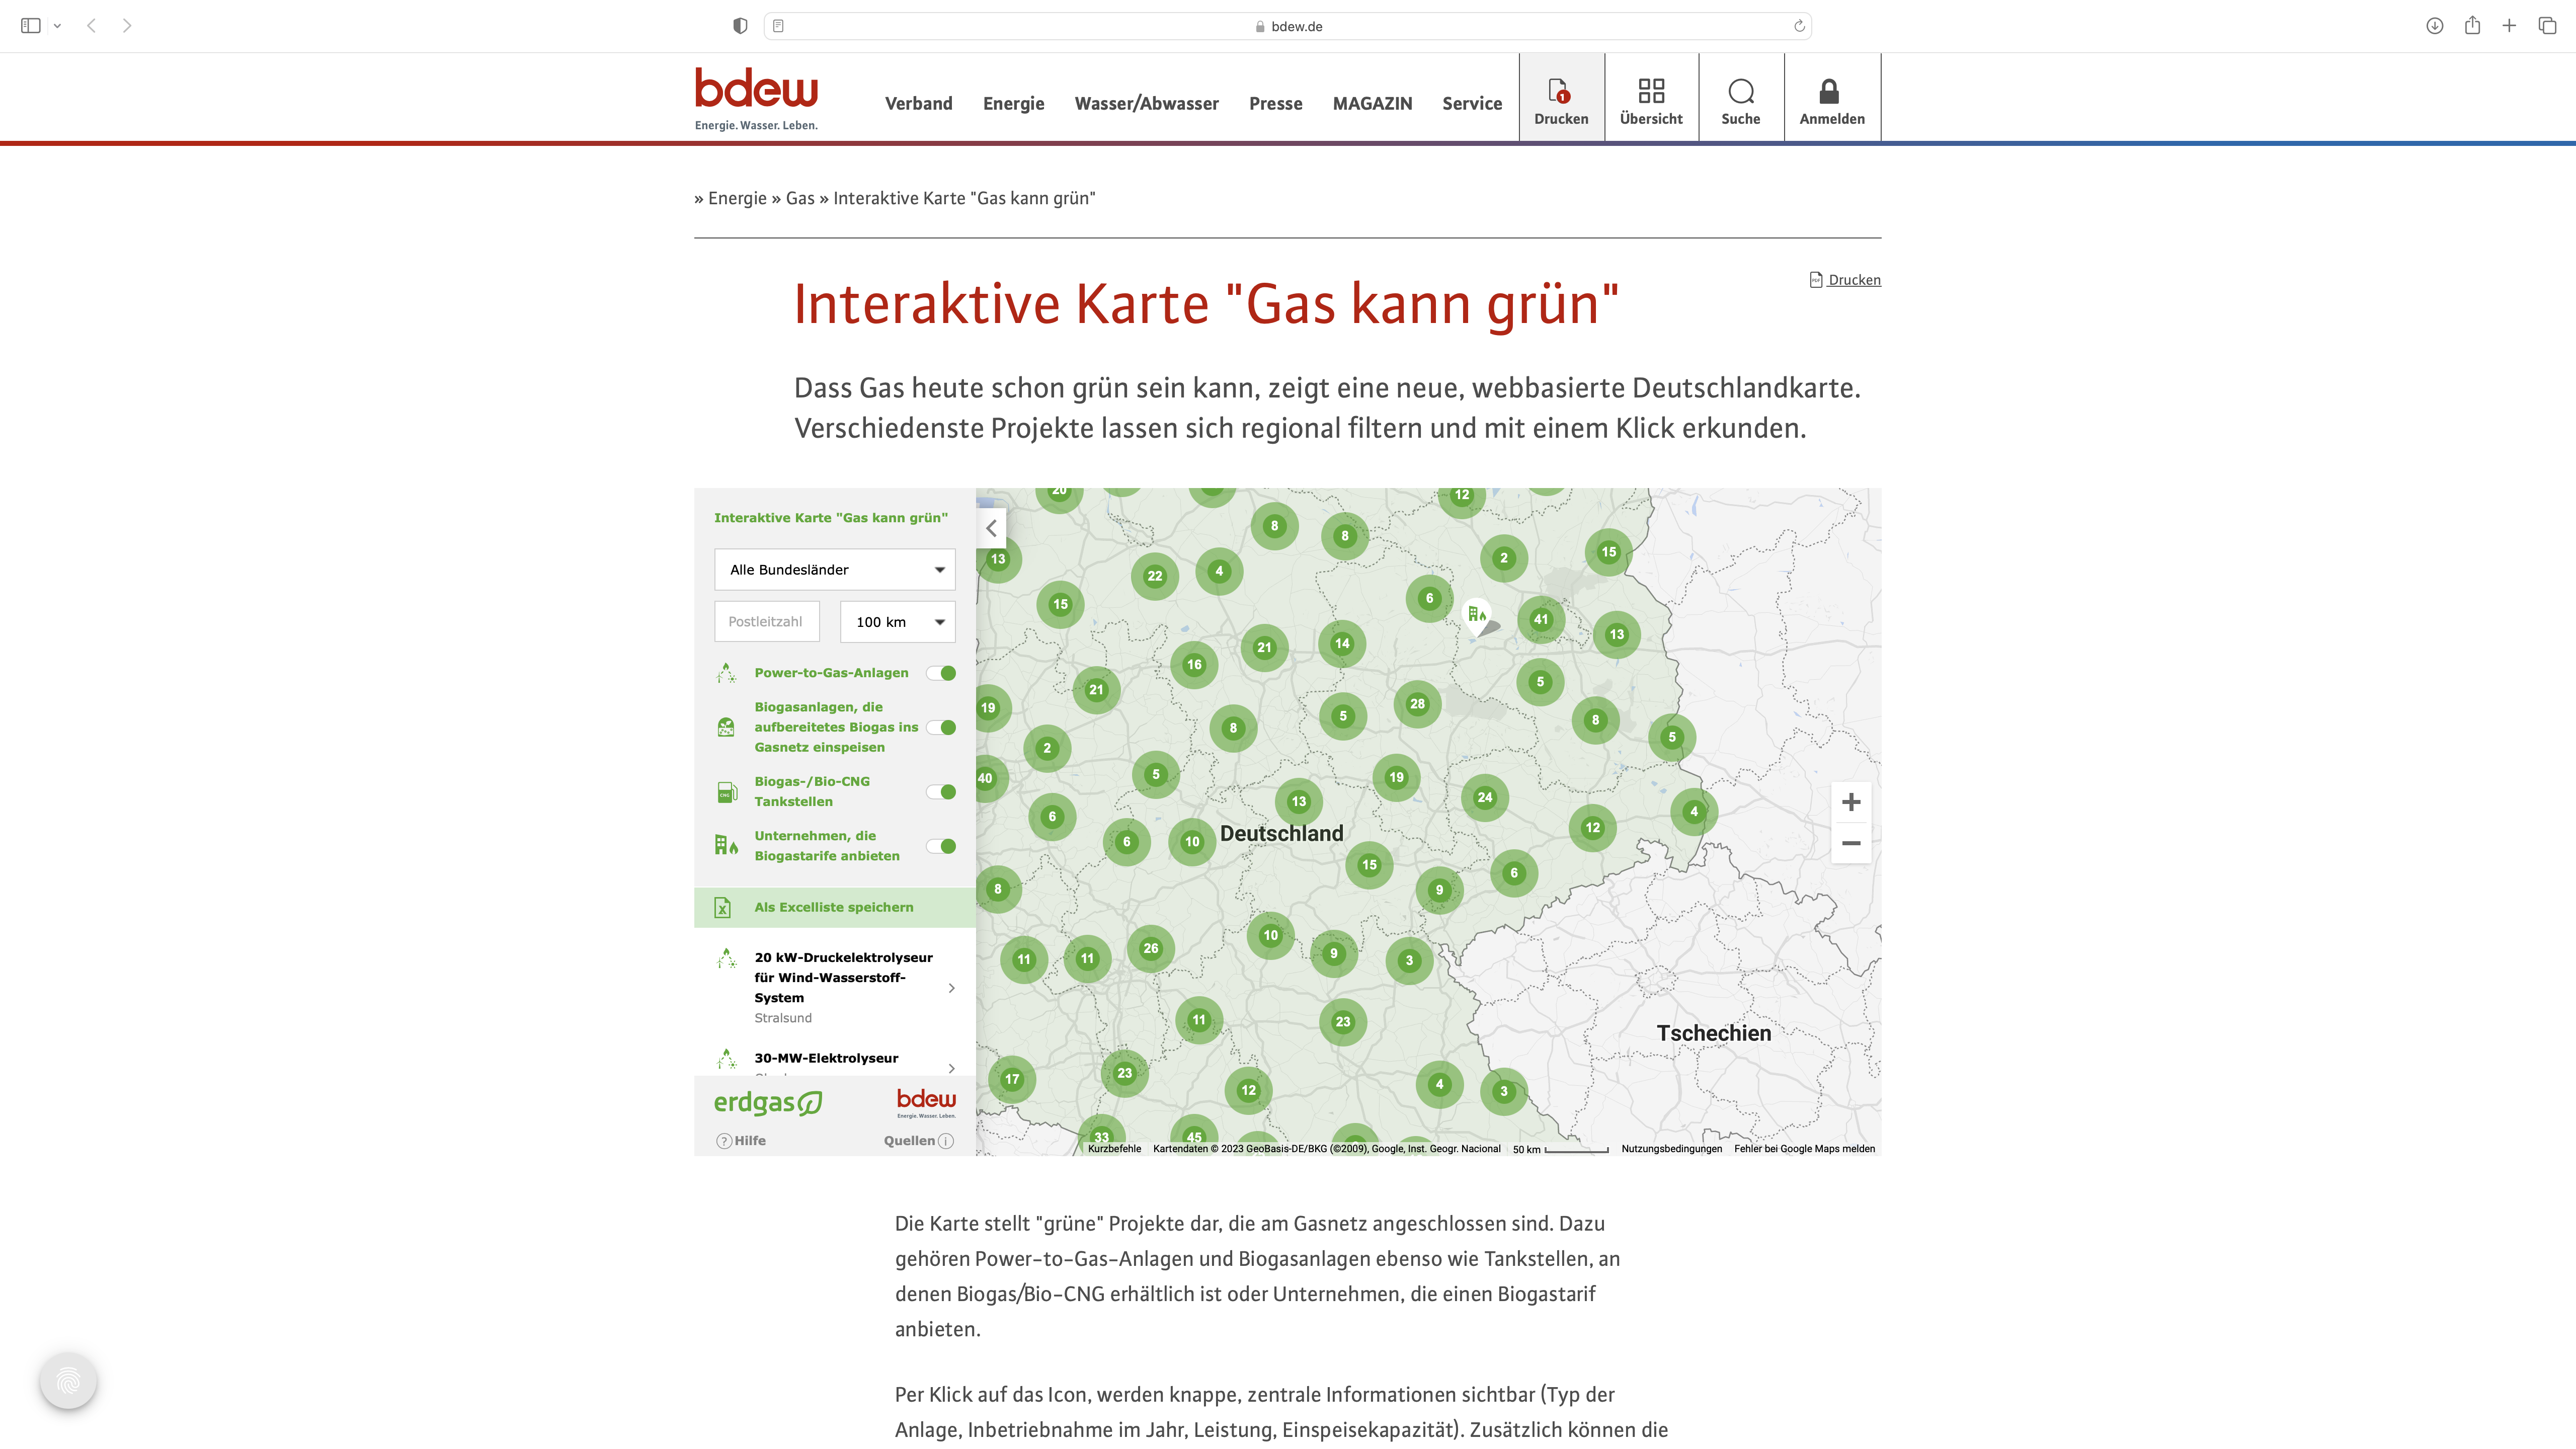The image size is (2576, 1449).
Task: Zoom in the map with plus
Action: click(x=1851, y=802)
